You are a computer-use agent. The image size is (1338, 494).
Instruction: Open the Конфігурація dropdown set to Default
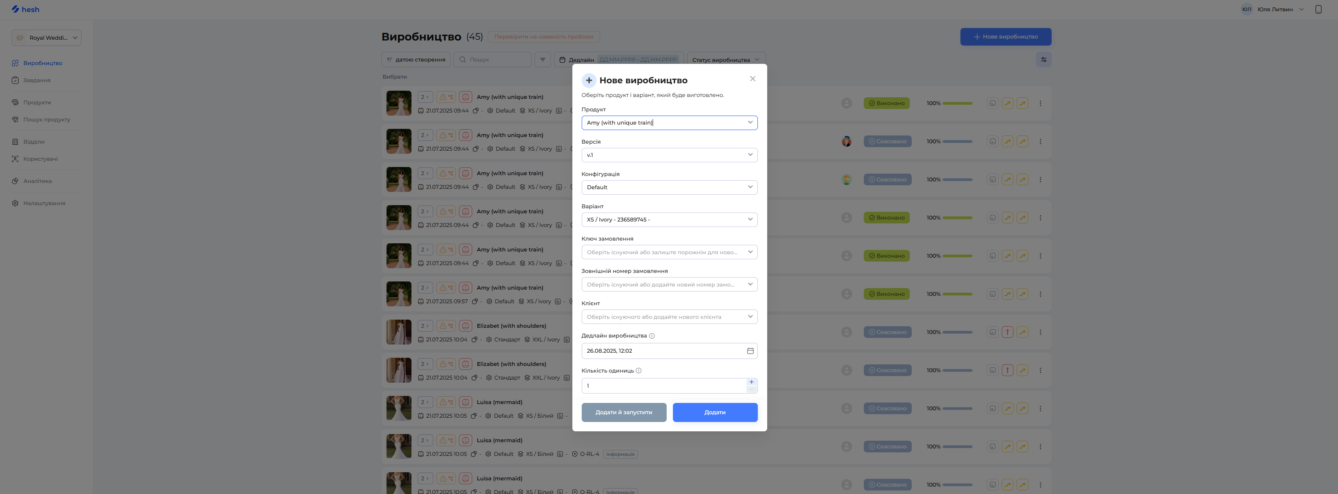tap(669, 187)
